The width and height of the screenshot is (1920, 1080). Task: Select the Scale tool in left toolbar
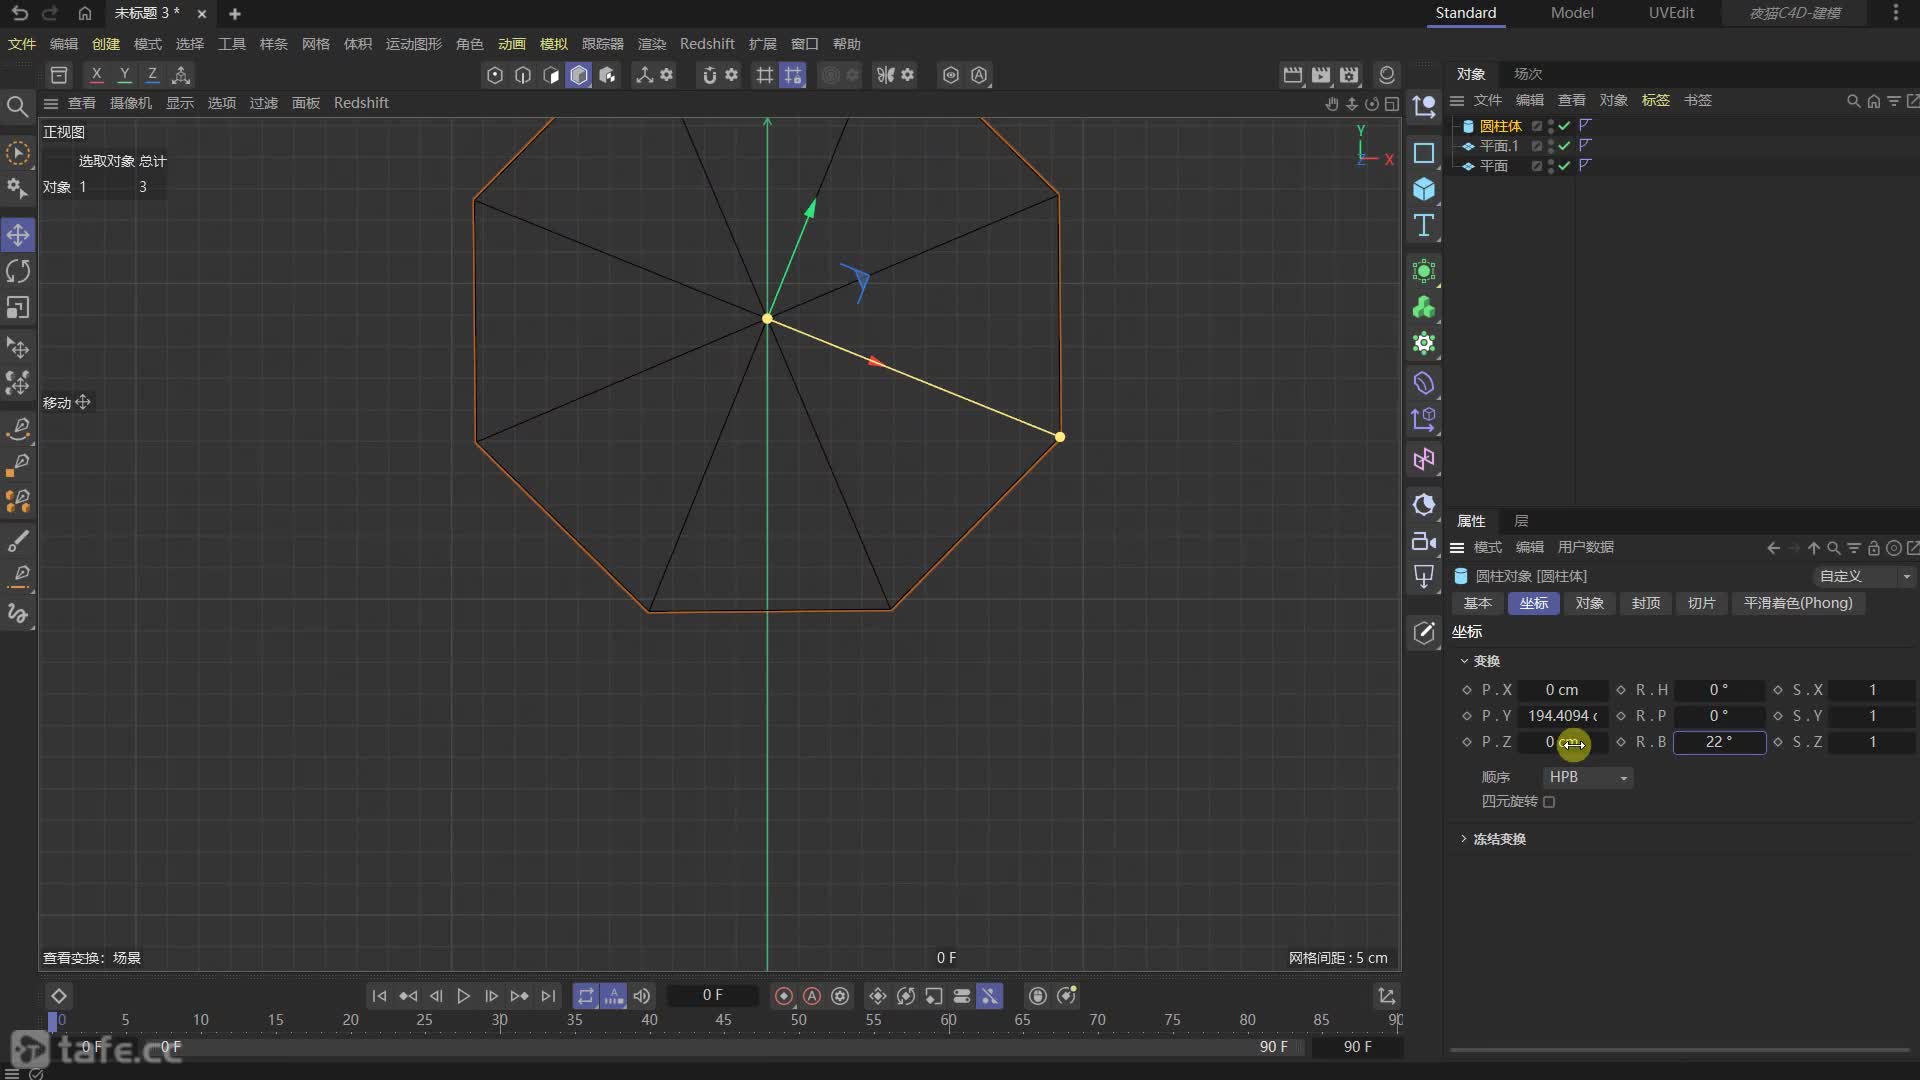tap(18, 308)
